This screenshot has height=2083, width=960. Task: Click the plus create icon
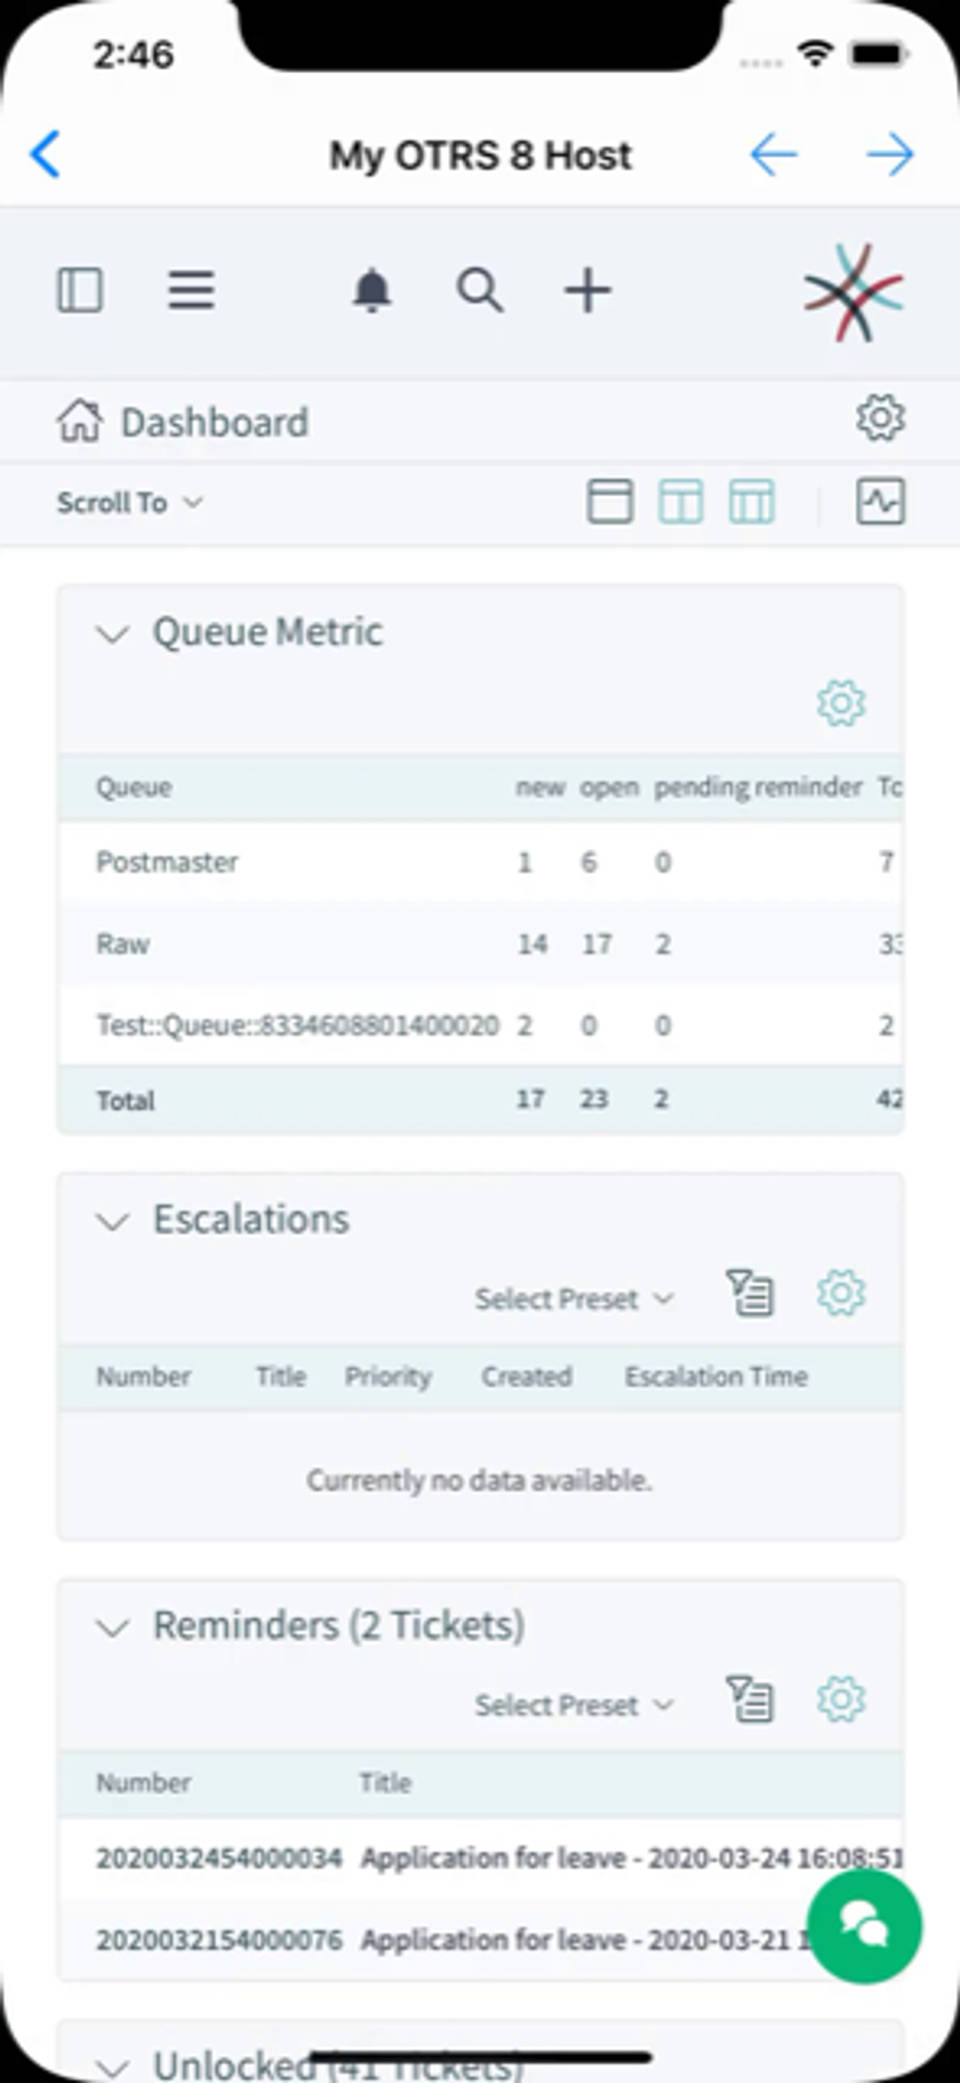pos(587,291)
